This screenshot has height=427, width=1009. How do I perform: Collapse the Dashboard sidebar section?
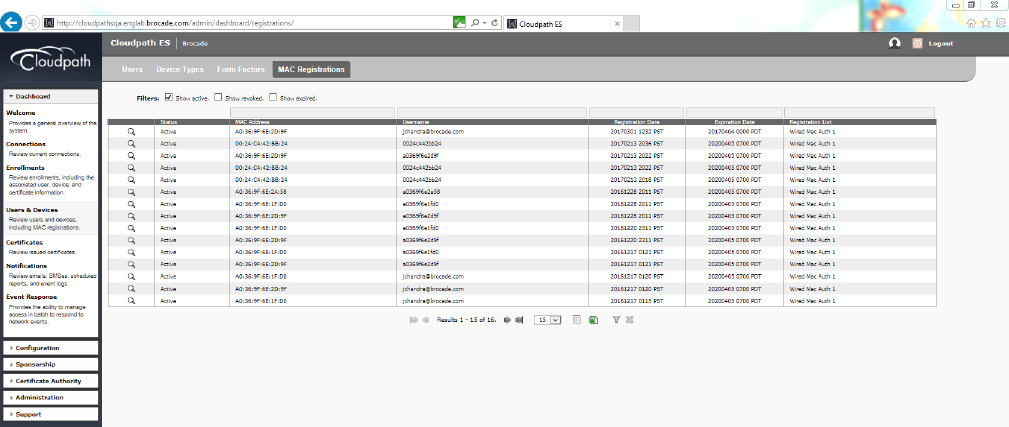51,96
